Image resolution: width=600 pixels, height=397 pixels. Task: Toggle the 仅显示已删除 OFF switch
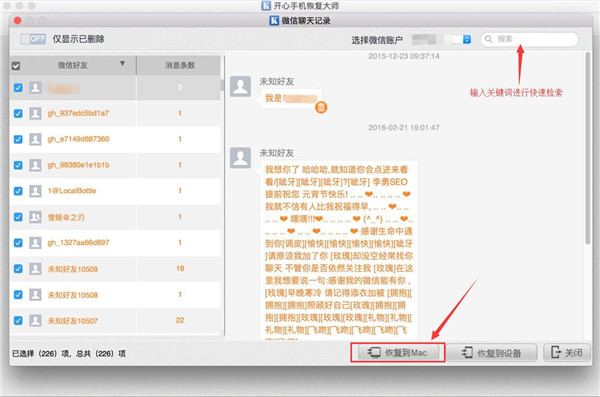click(33, 39)
